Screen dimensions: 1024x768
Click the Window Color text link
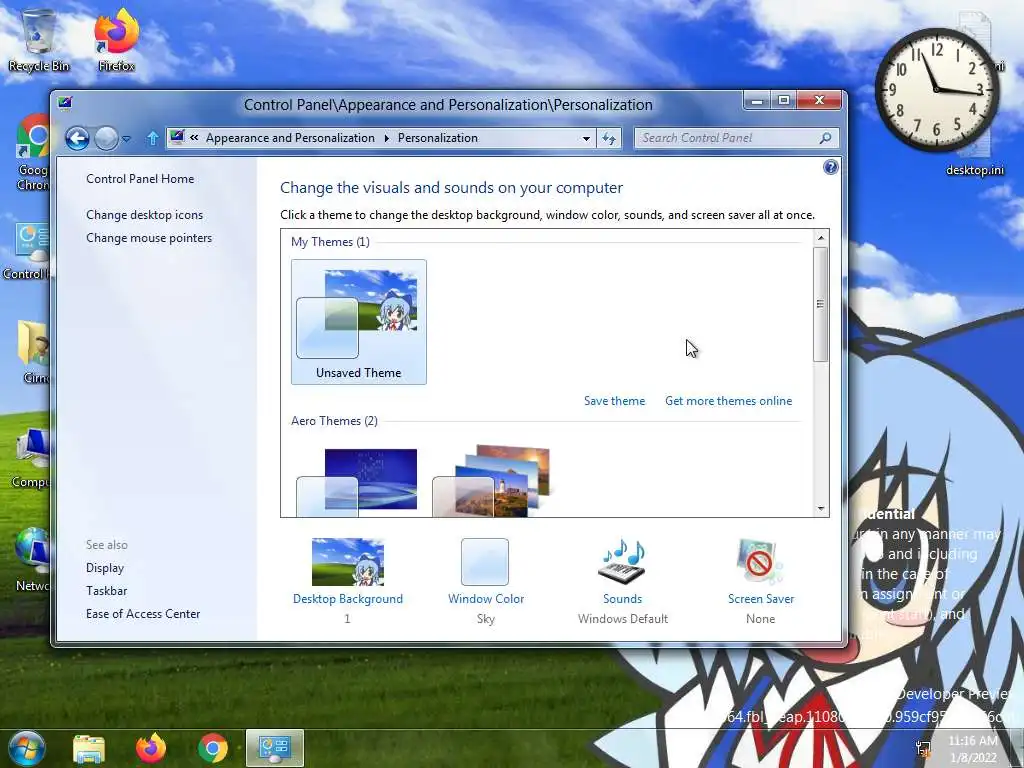[x=486, y=599]
